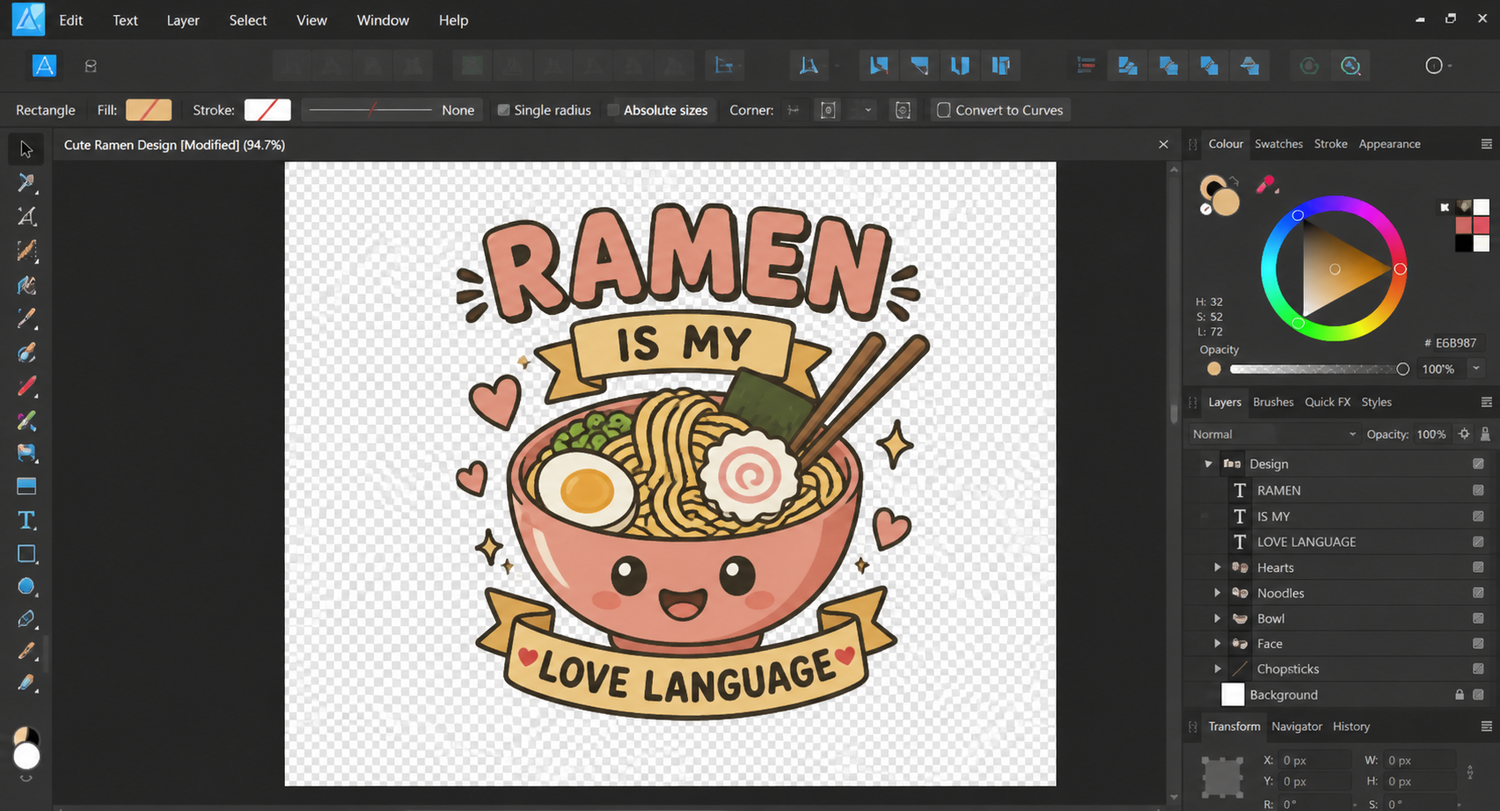Click the fourth blue arrange icon before green icons
This screenshot has height=811, width=1500.
1249,66
